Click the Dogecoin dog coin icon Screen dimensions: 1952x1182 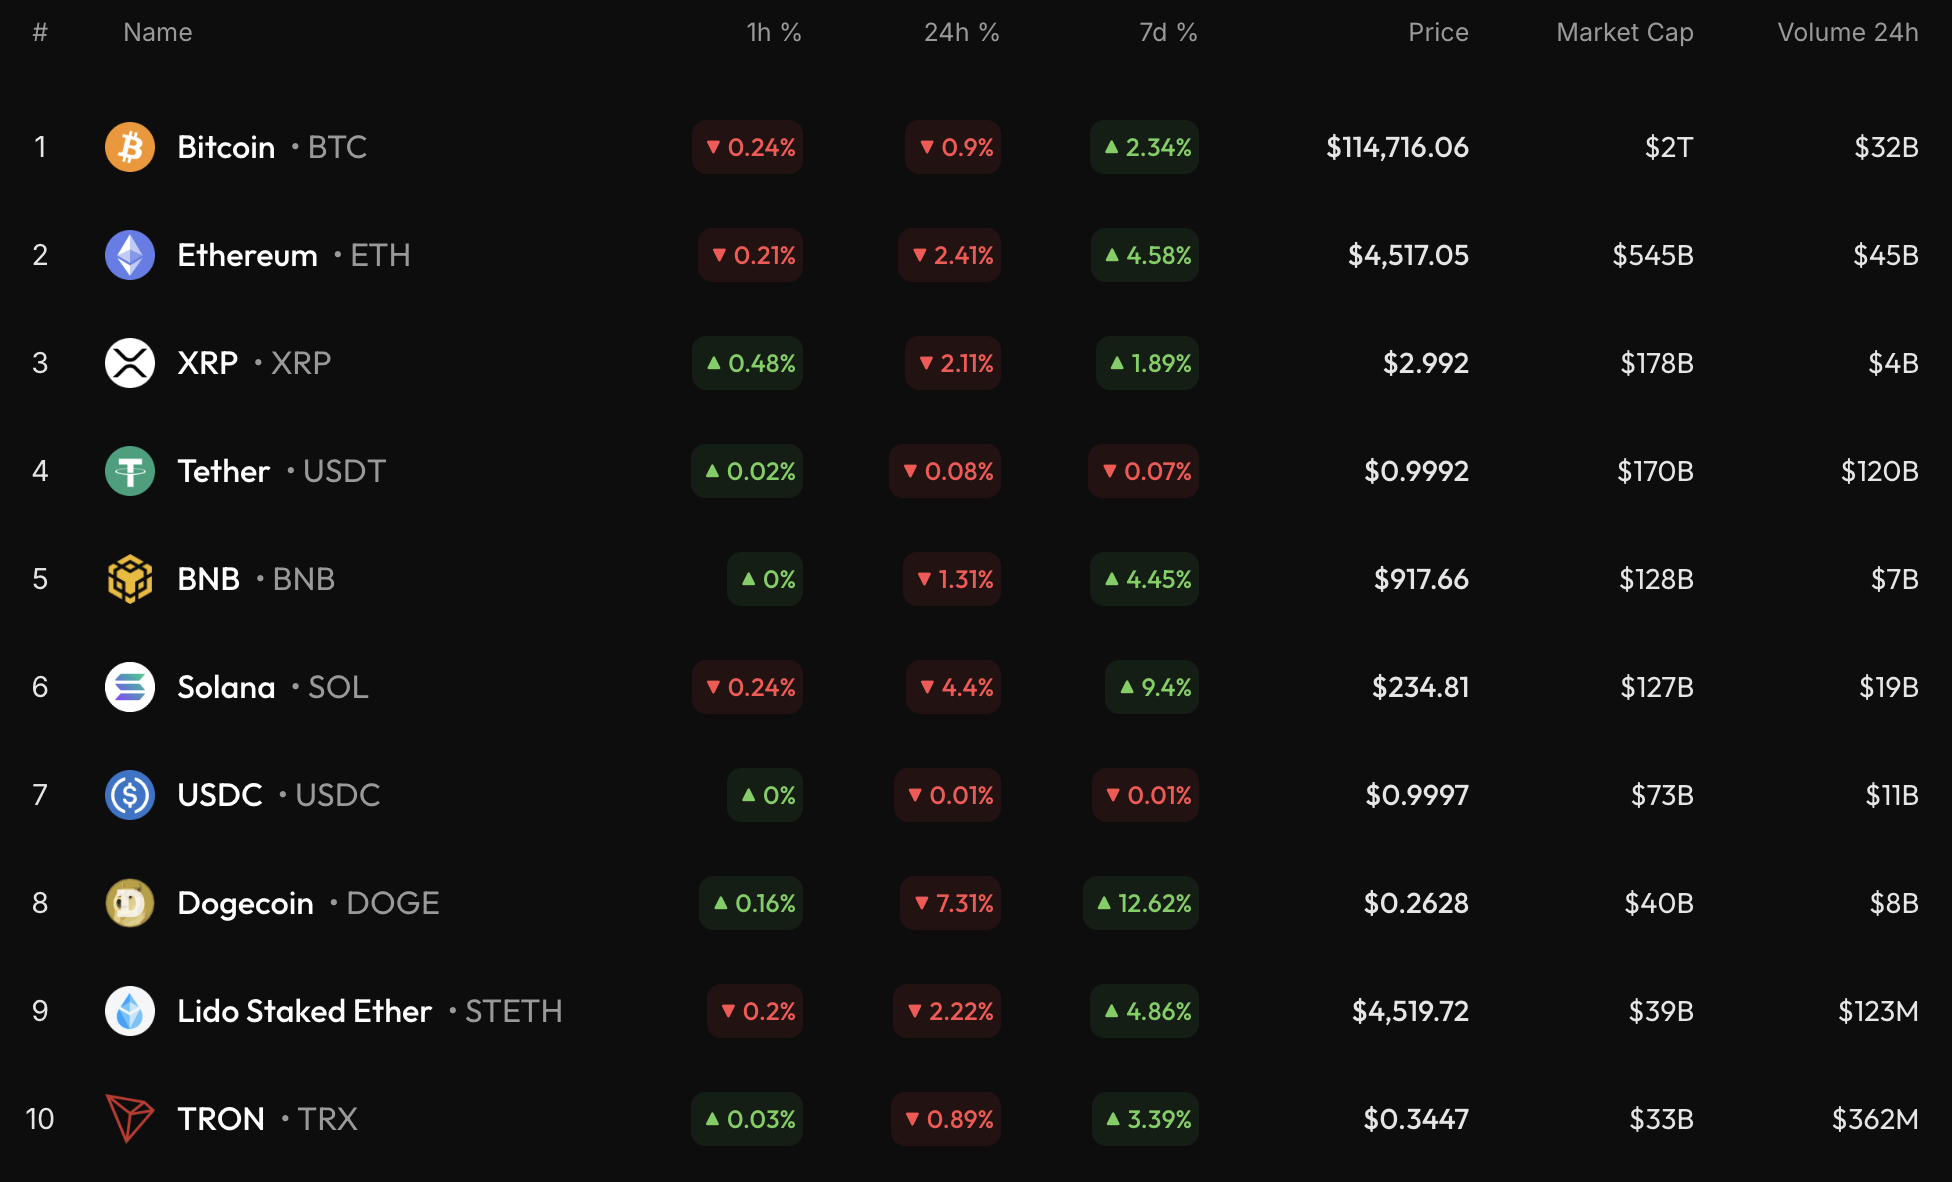[130, 903]
